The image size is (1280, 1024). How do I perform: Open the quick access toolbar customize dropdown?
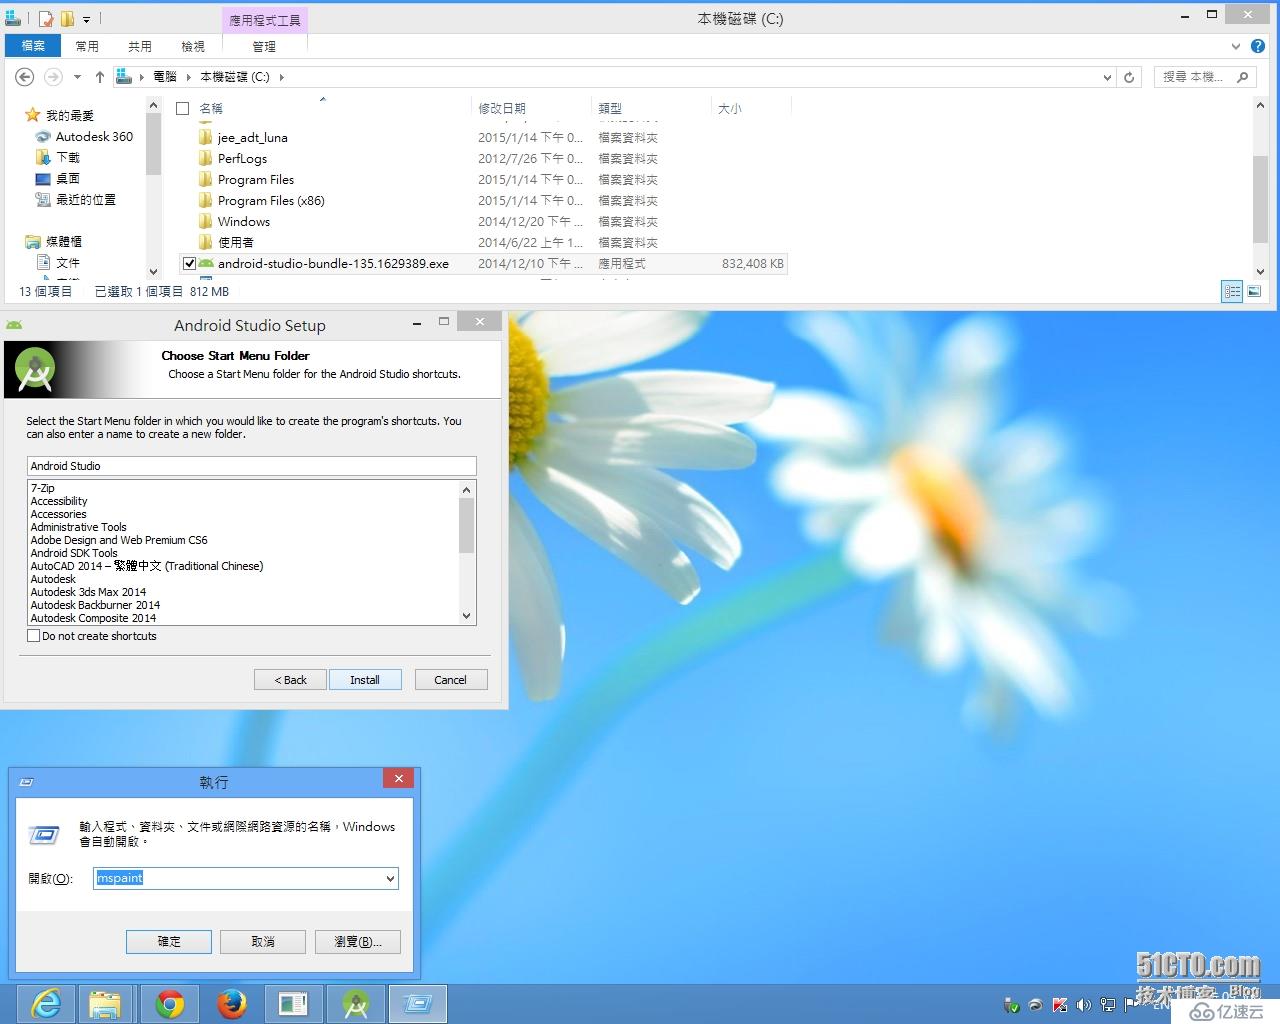point(86,19)
